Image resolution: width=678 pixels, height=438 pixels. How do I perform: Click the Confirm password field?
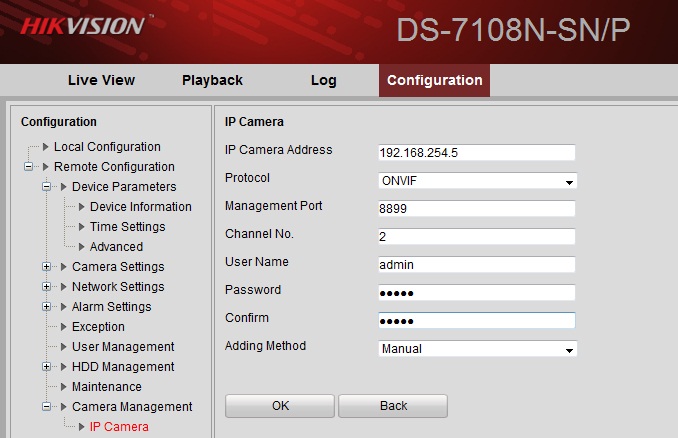click(x=477, y=320)
